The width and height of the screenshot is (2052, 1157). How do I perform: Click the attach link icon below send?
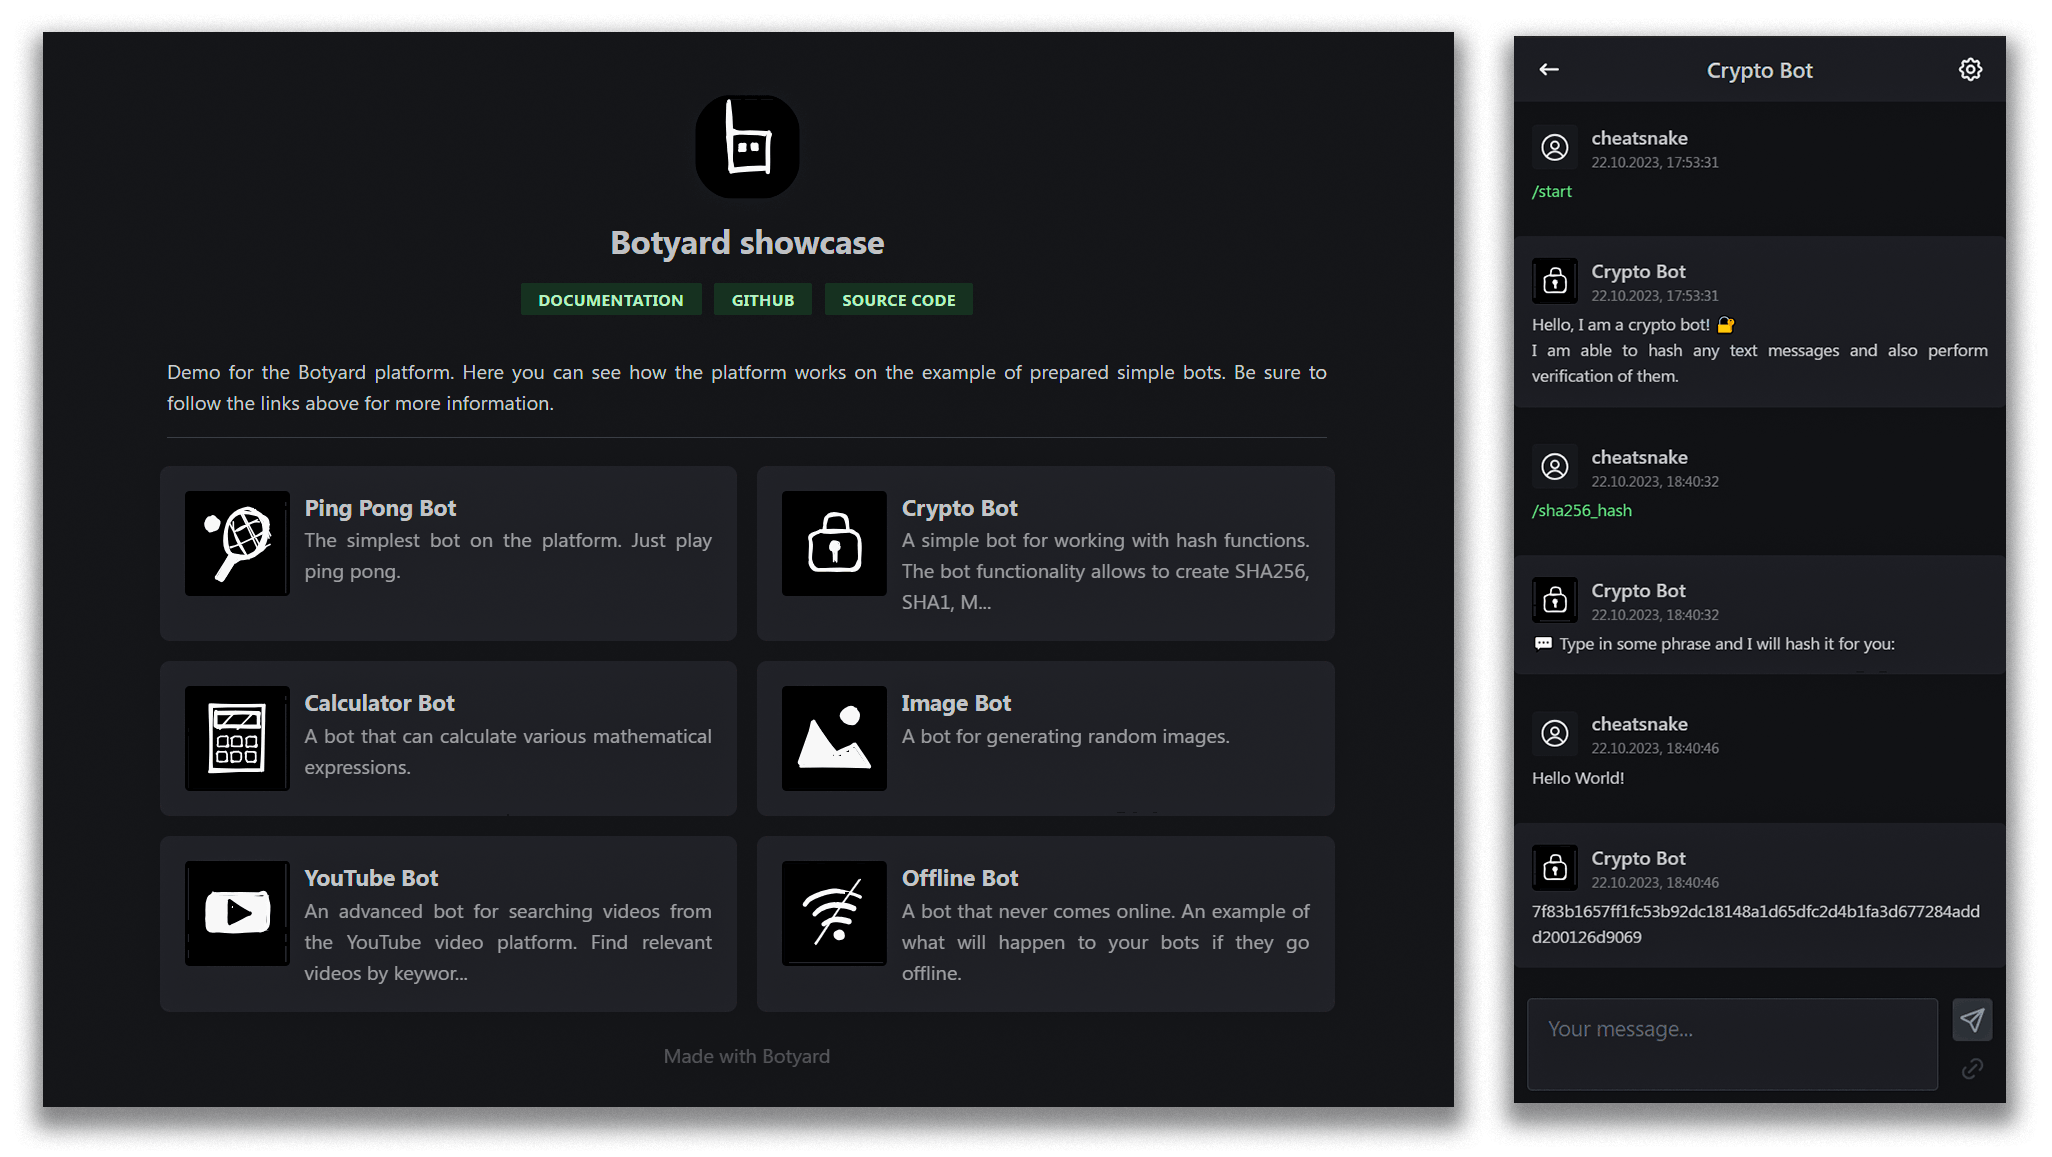tap(1972, 1069)
